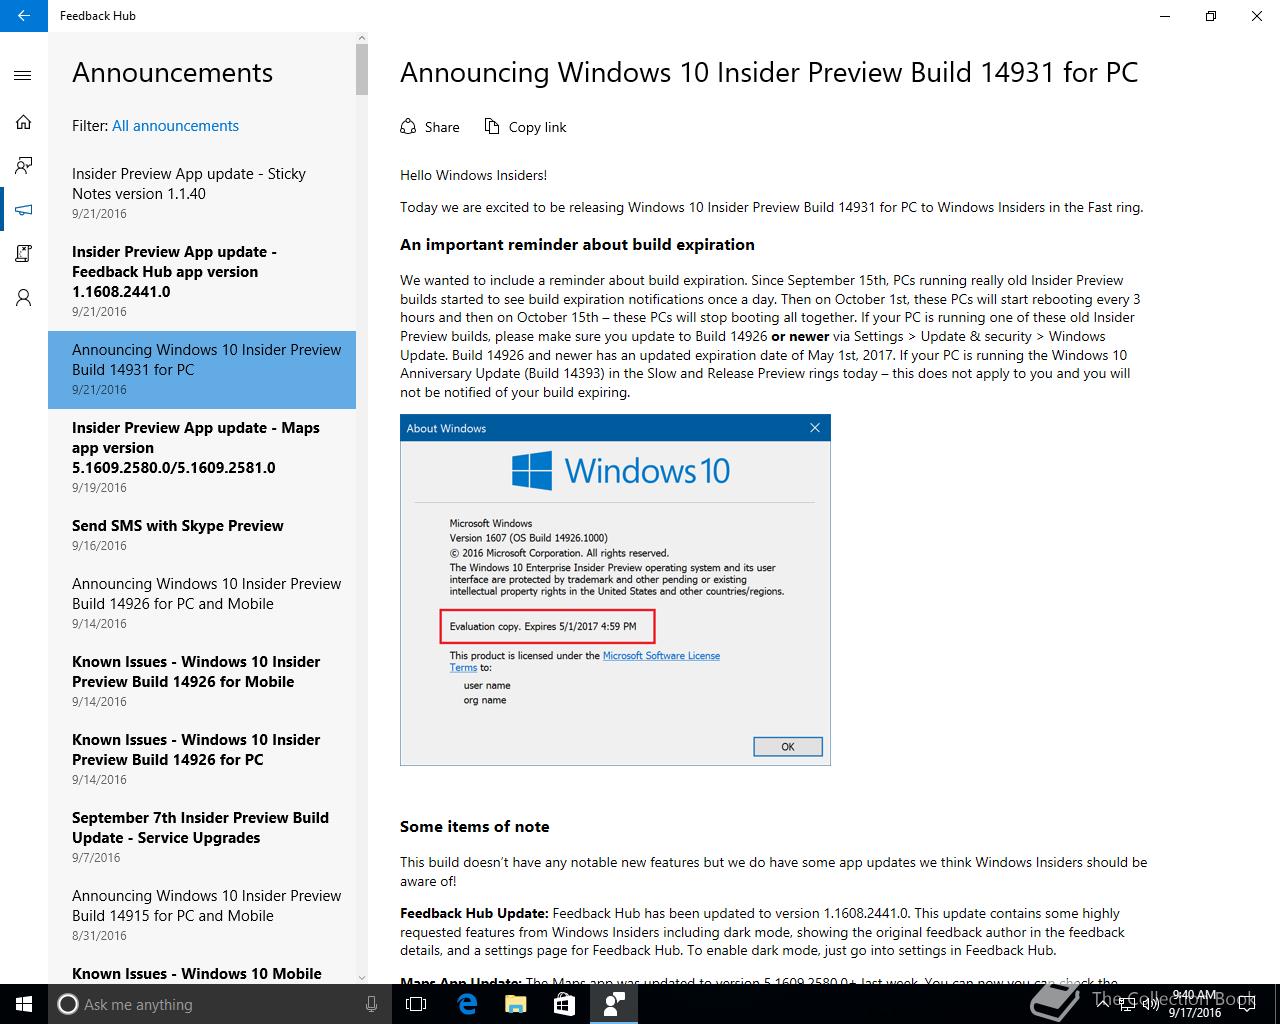Click the Microsoft Software License Terms link

point(661,656)
